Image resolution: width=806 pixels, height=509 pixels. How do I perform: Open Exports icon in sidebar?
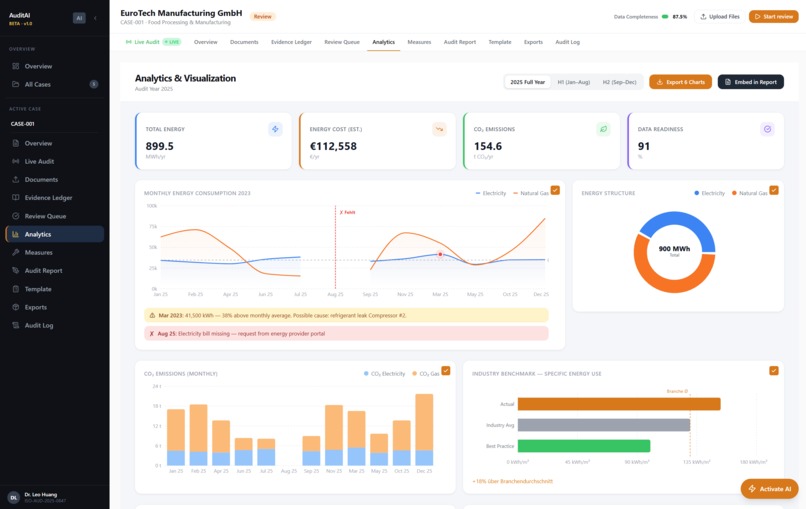coord(15,307)
